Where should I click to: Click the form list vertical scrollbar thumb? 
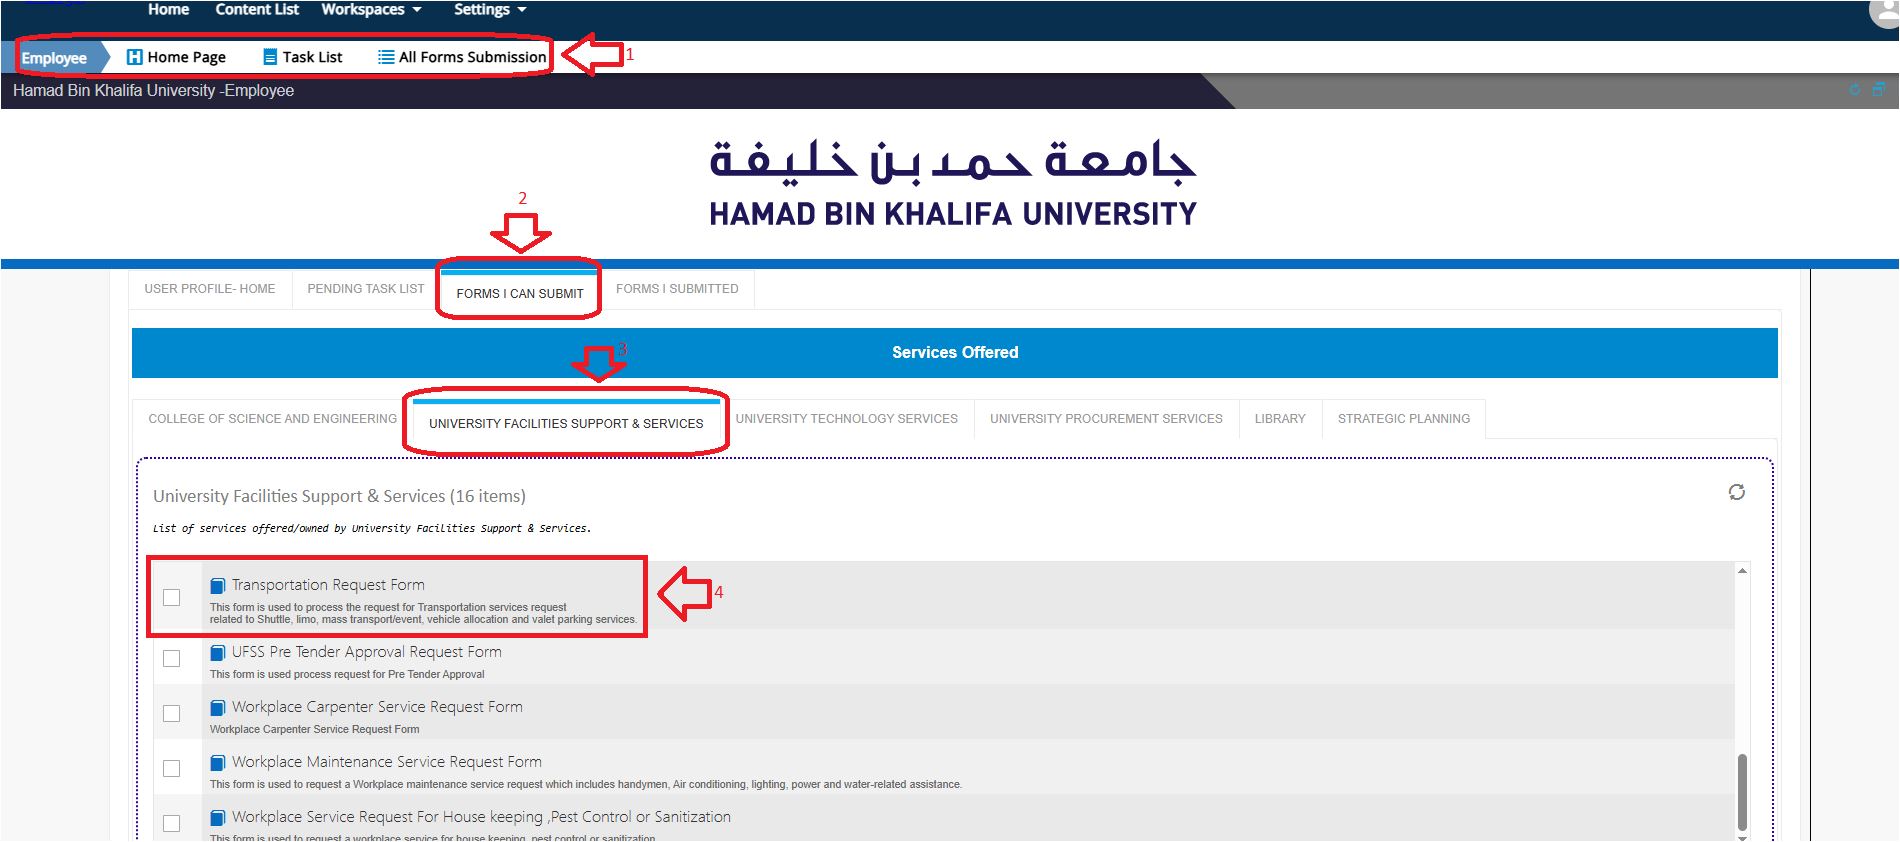click(x=1742, y=792)
